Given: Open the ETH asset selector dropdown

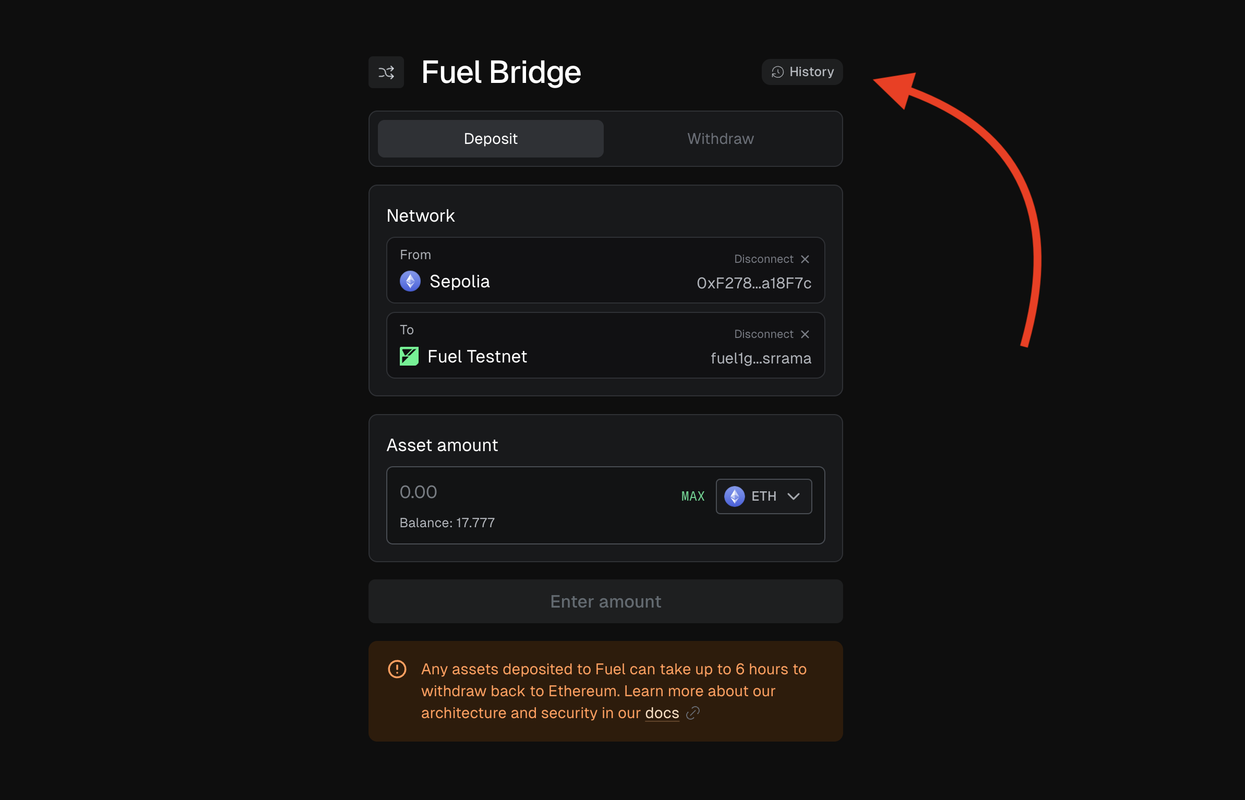Looking at the screenshot, I should tap(764, 496).
